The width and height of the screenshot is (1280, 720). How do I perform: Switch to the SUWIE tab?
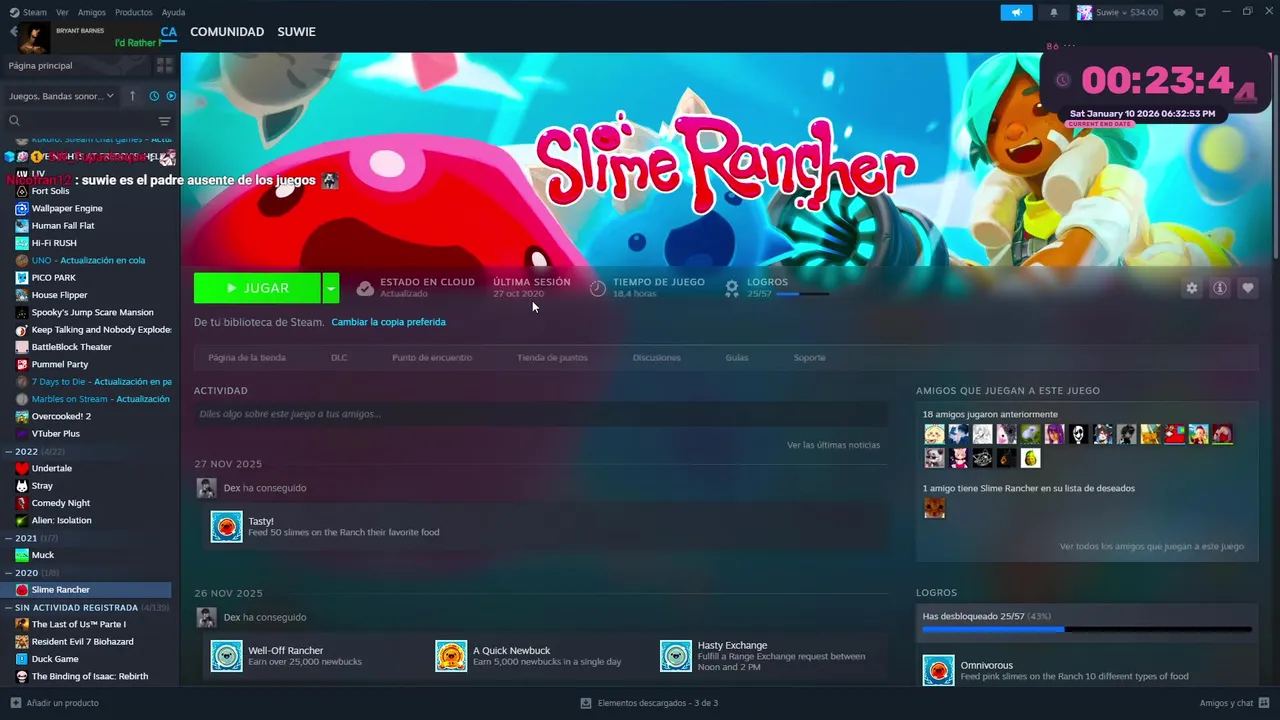296,32
